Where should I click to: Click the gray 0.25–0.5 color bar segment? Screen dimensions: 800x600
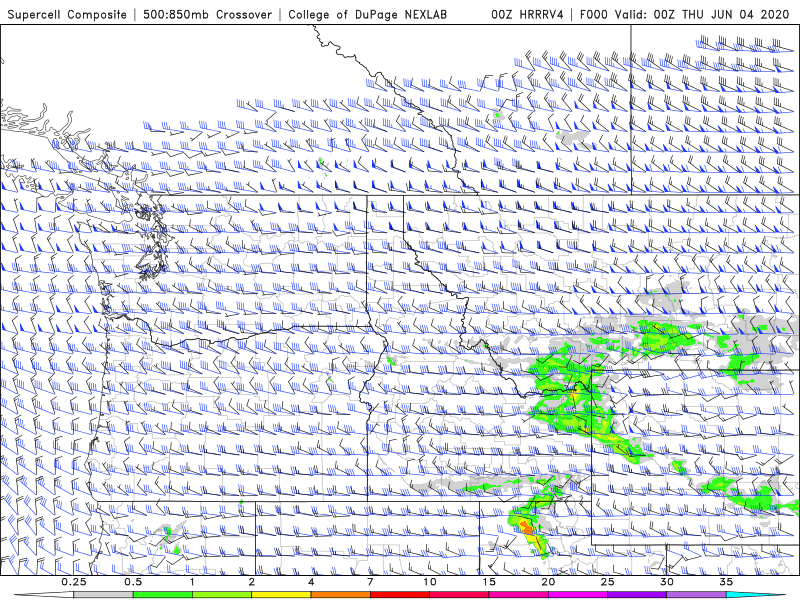104,595
